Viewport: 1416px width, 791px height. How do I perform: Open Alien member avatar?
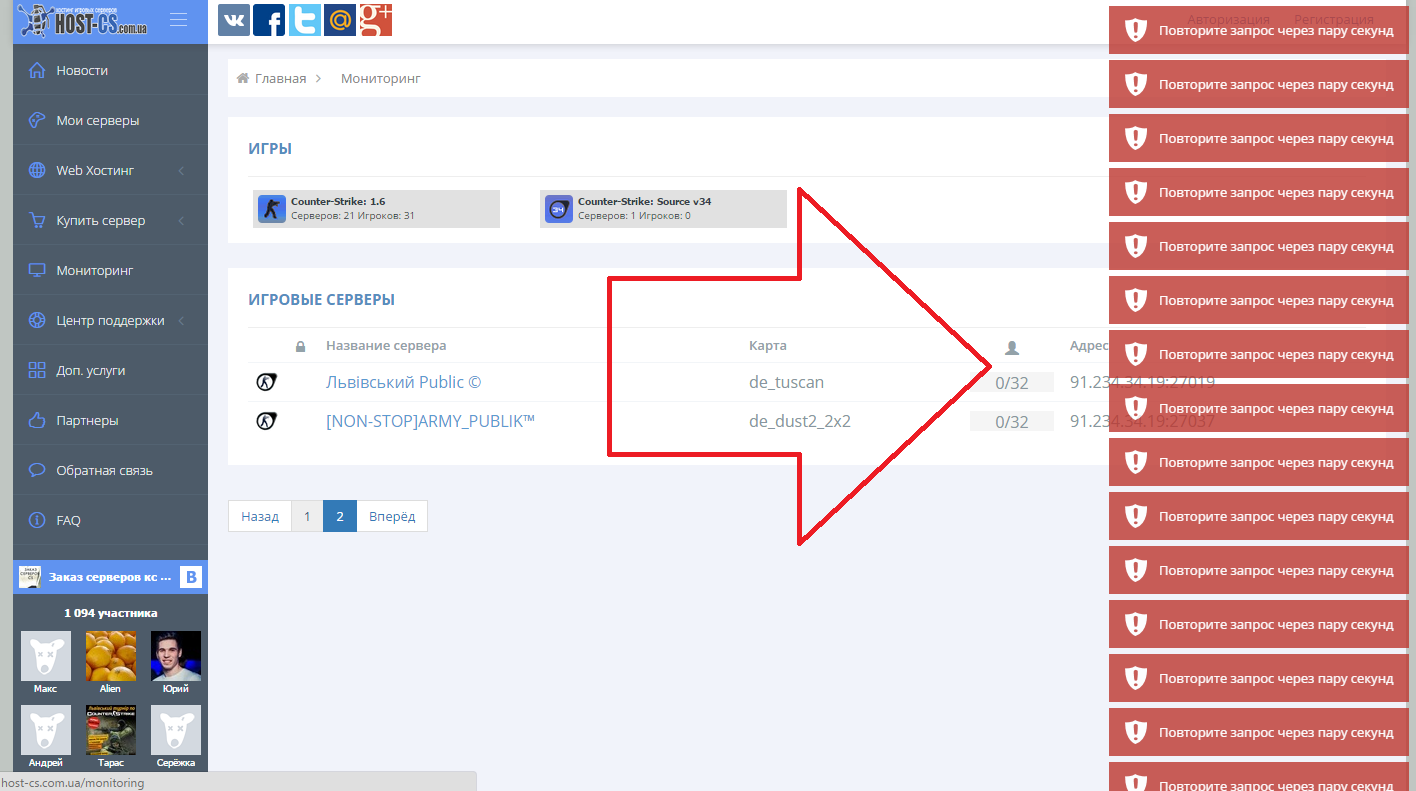pos(111,656)
